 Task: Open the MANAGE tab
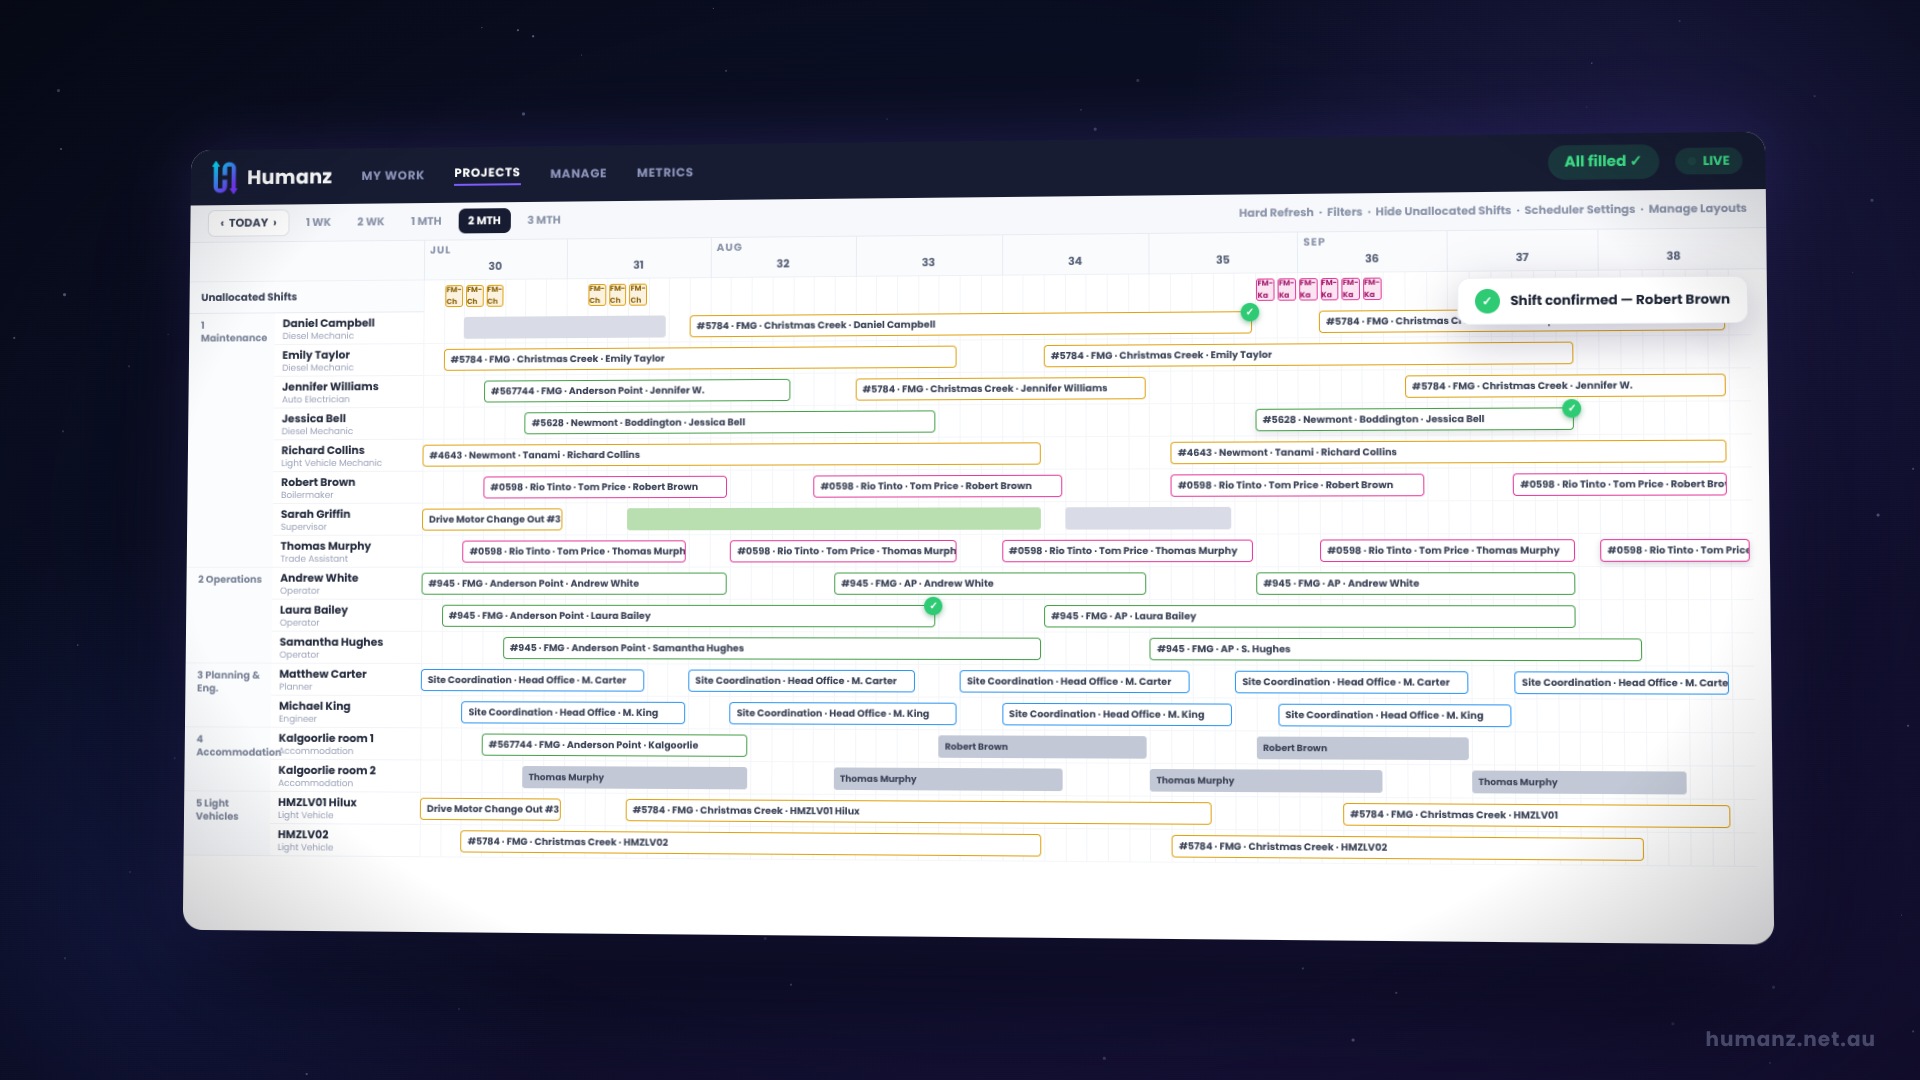coord(578,173)
